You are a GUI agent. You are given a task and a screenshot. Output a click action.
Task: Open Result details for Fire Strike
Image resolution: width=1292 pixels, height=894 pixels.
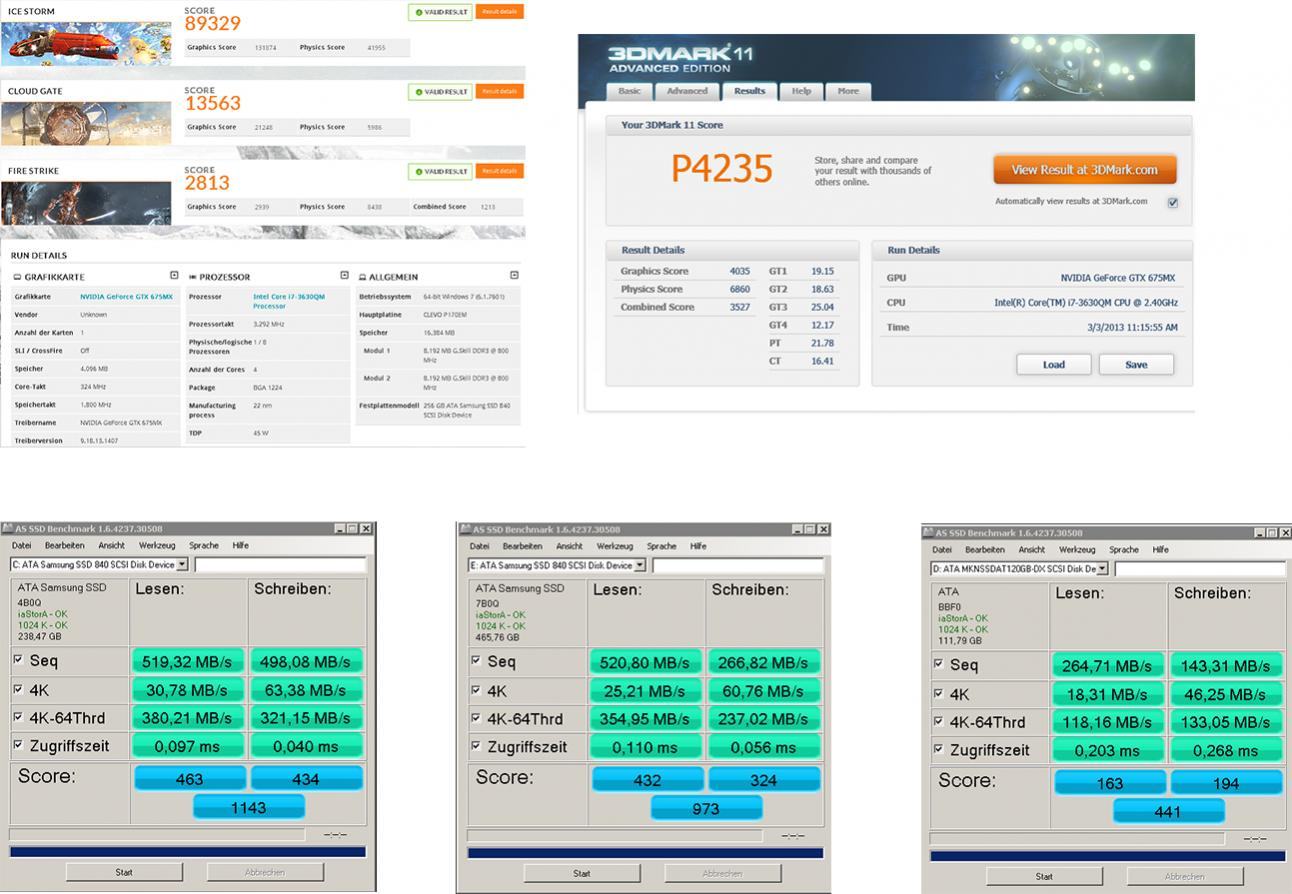coord(499,172)
